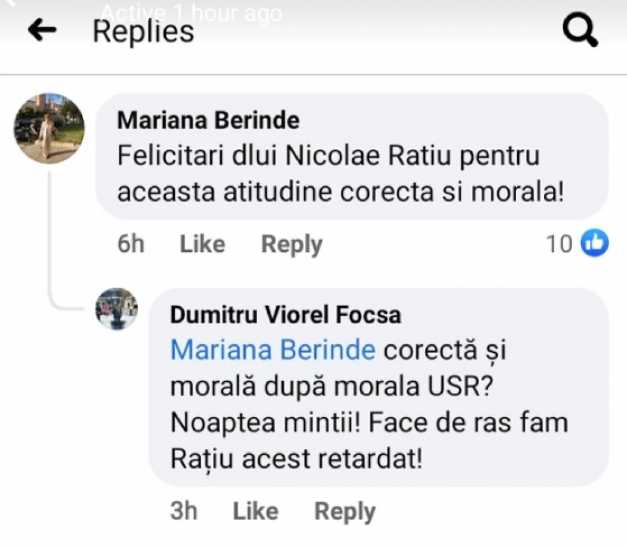Like Mariana Berinde's comment
Image resolution: width=627 pixels, height=548 pixels.
pyautogui.click(x=202, y=244)
